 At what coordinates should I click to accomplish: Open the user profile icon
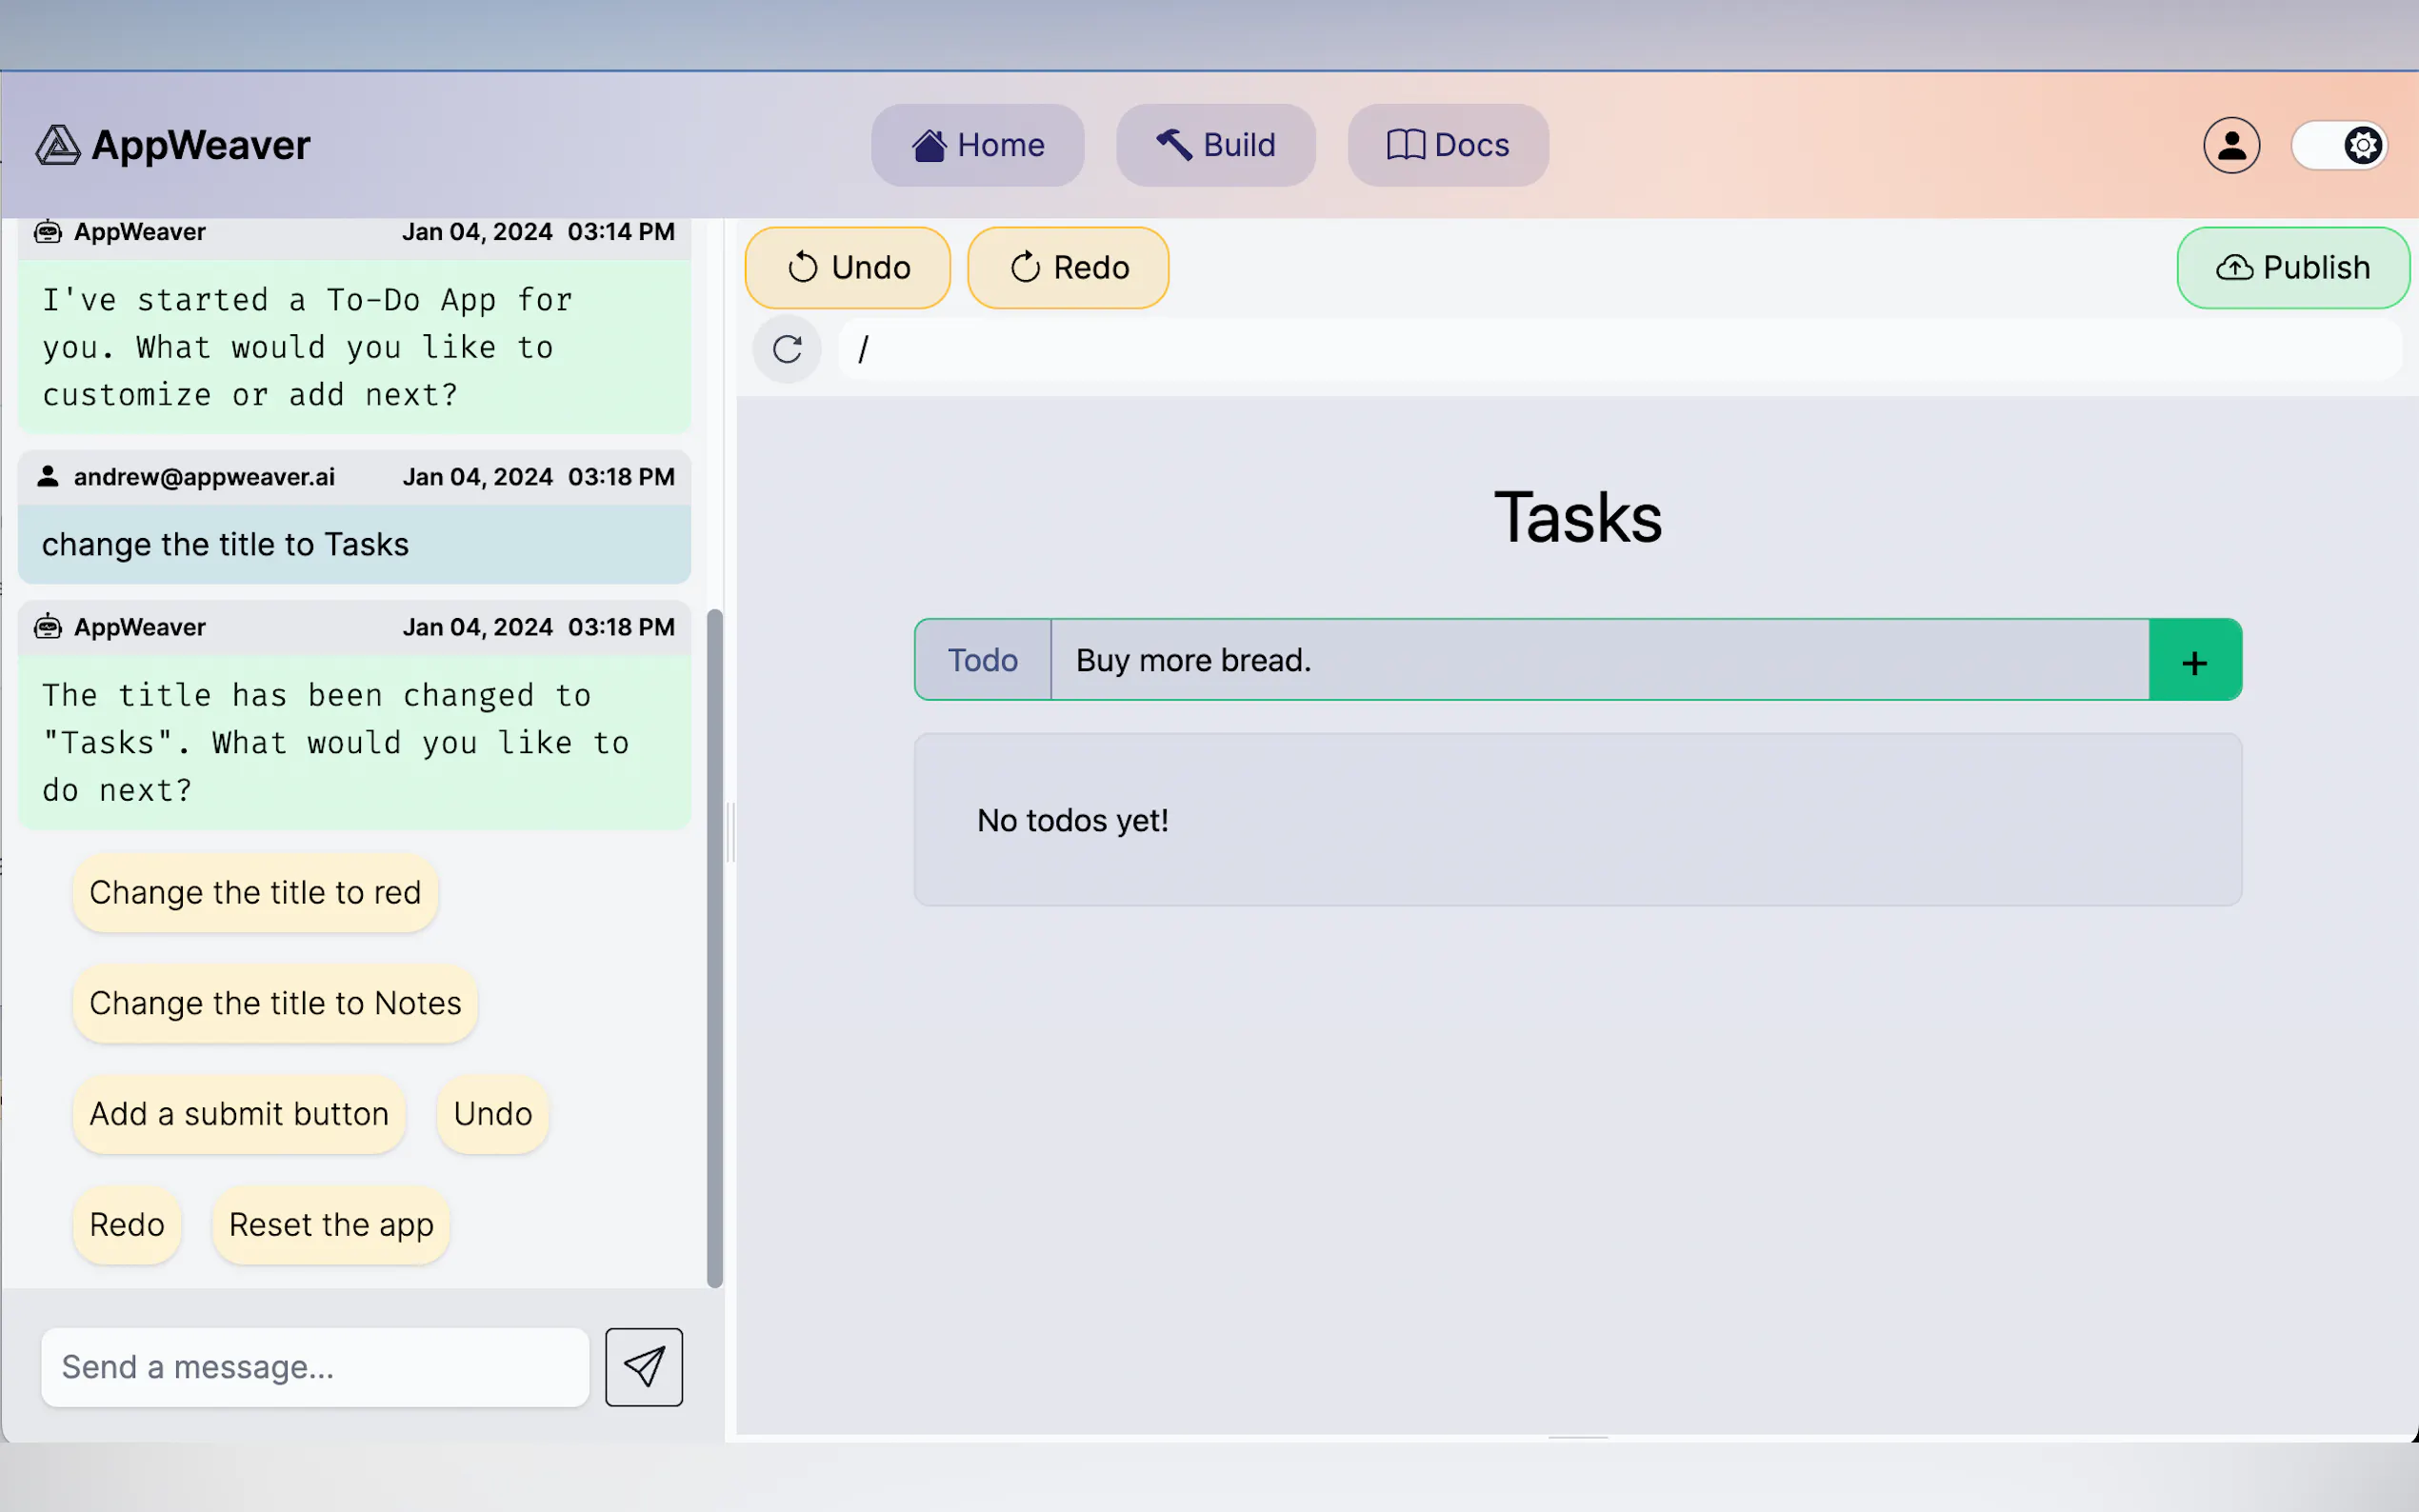tap(2231, 145)
